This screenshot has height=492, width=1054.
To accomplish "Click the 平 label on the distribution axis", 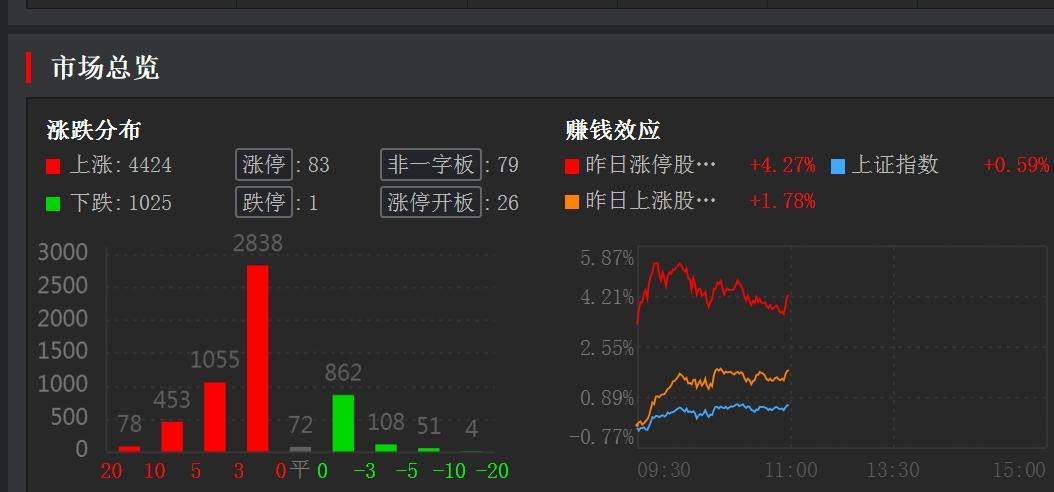I will (300, 470).
